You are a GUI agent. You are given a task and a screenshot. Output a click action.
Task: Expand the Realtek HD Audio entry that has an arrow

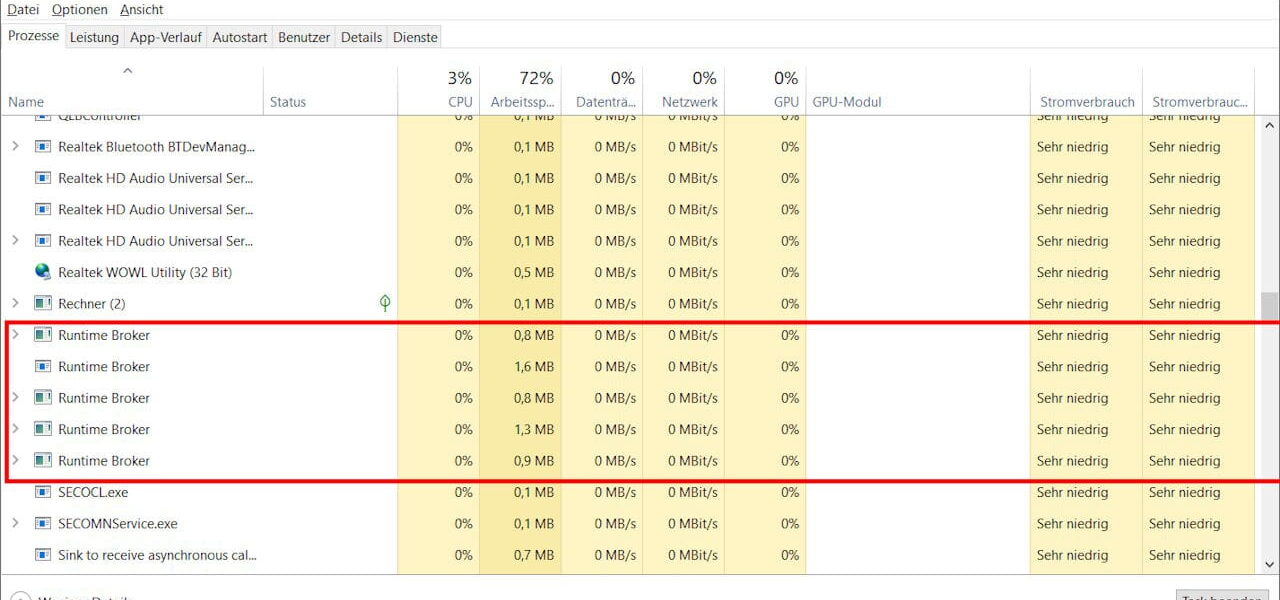click(15, 241)
